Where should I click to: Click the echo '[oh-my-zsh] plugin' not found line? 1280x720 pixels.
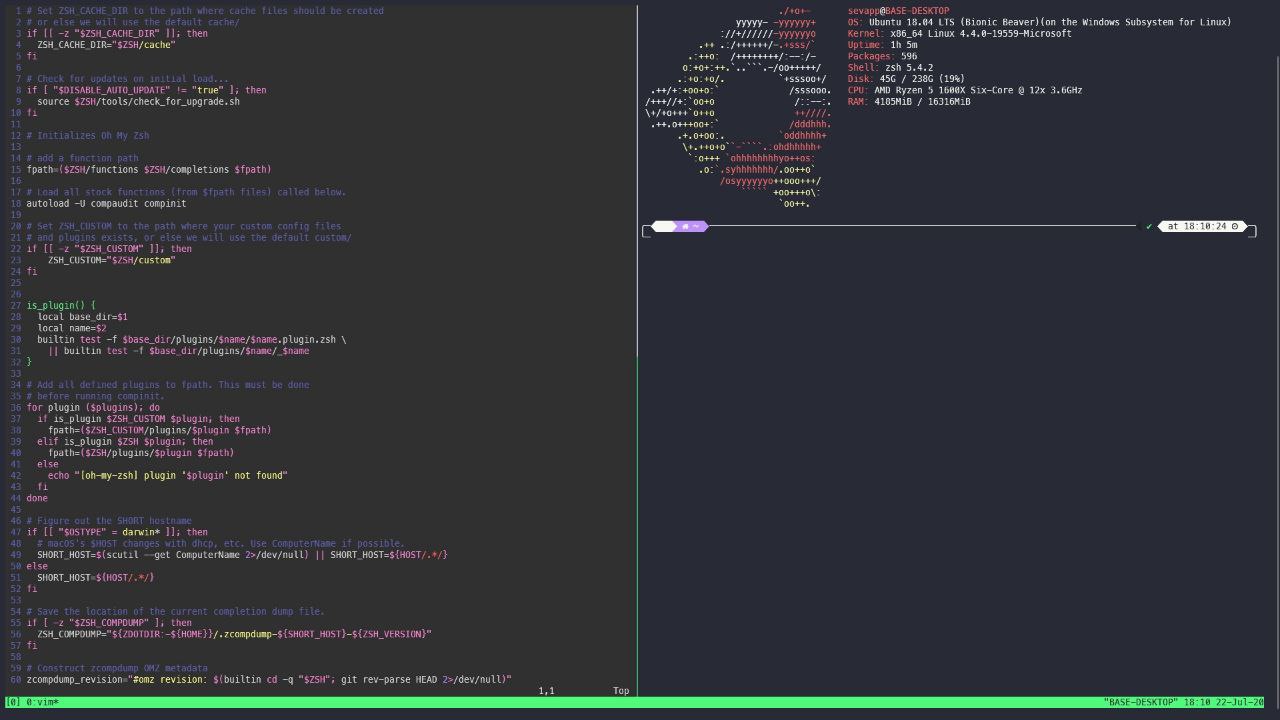(167, 476)
